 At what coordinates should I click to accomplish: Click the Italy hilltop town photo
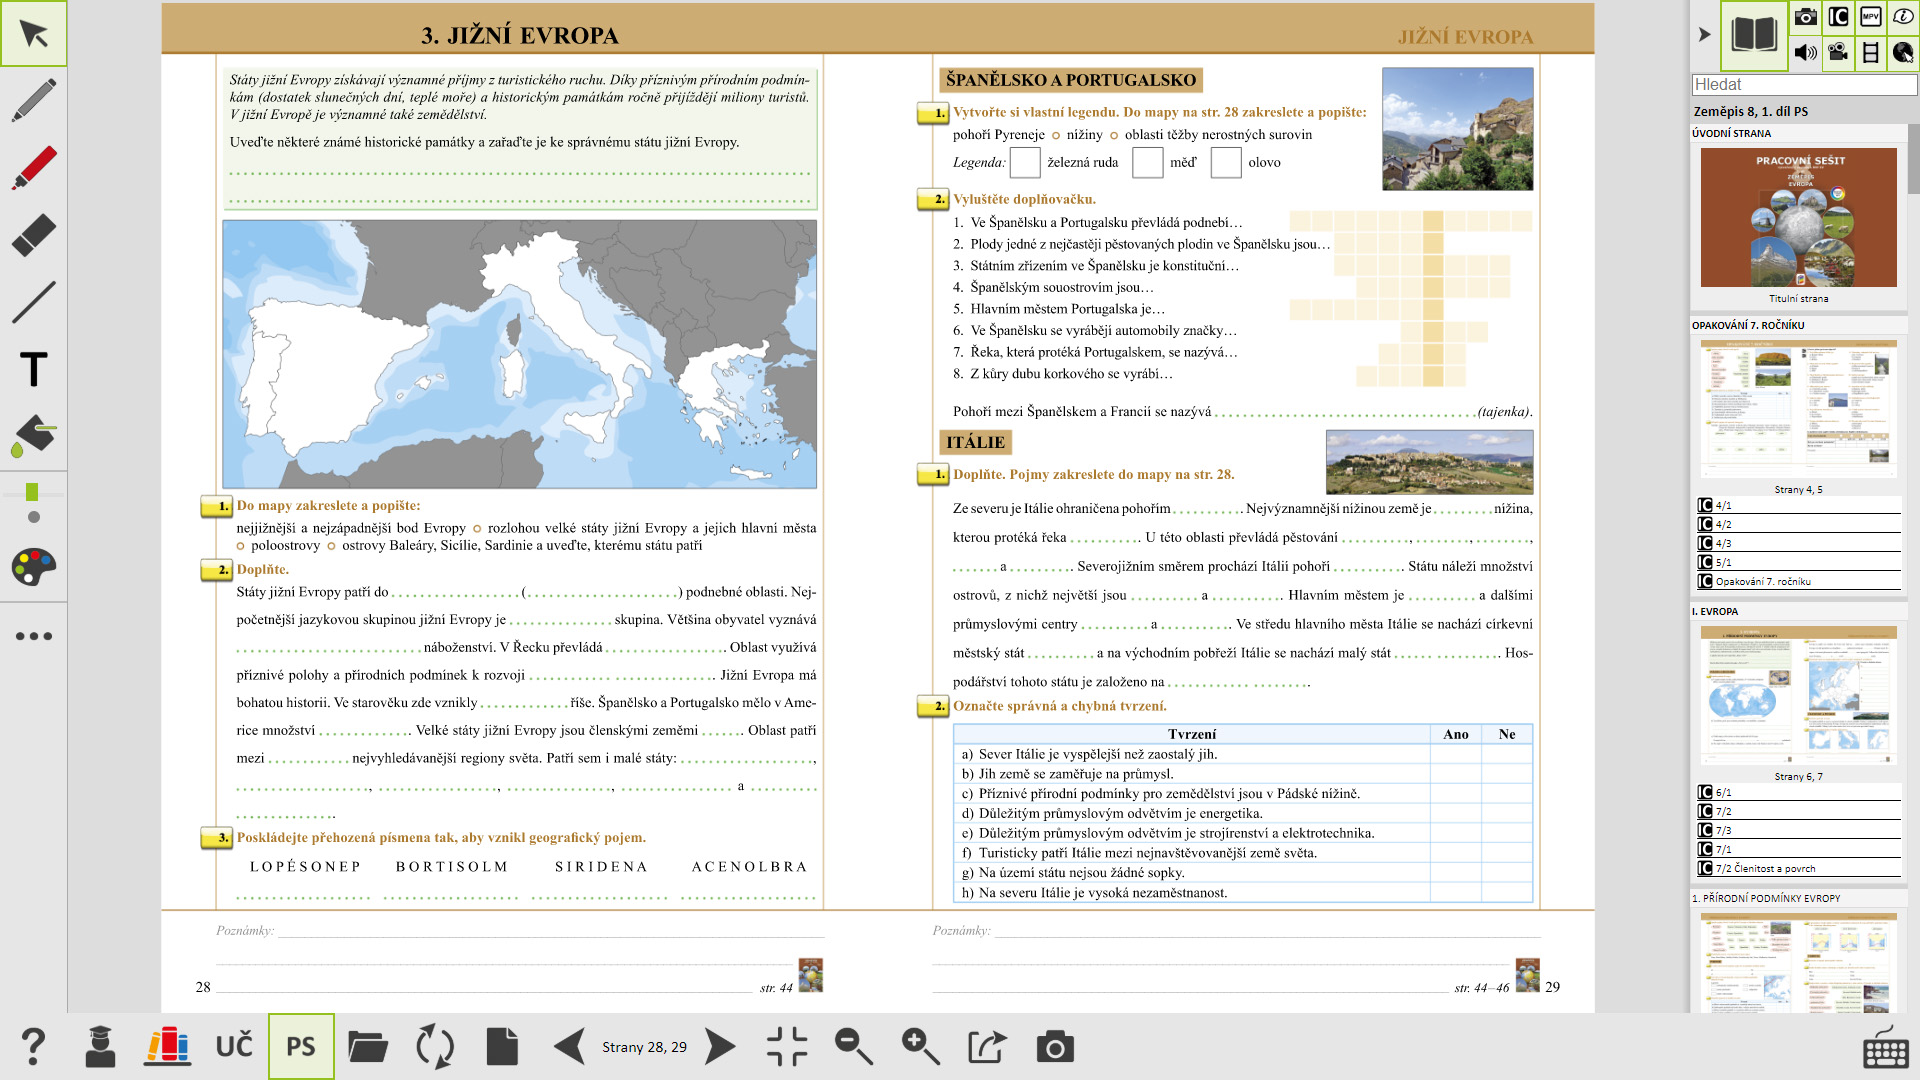tap(1429, 462)
